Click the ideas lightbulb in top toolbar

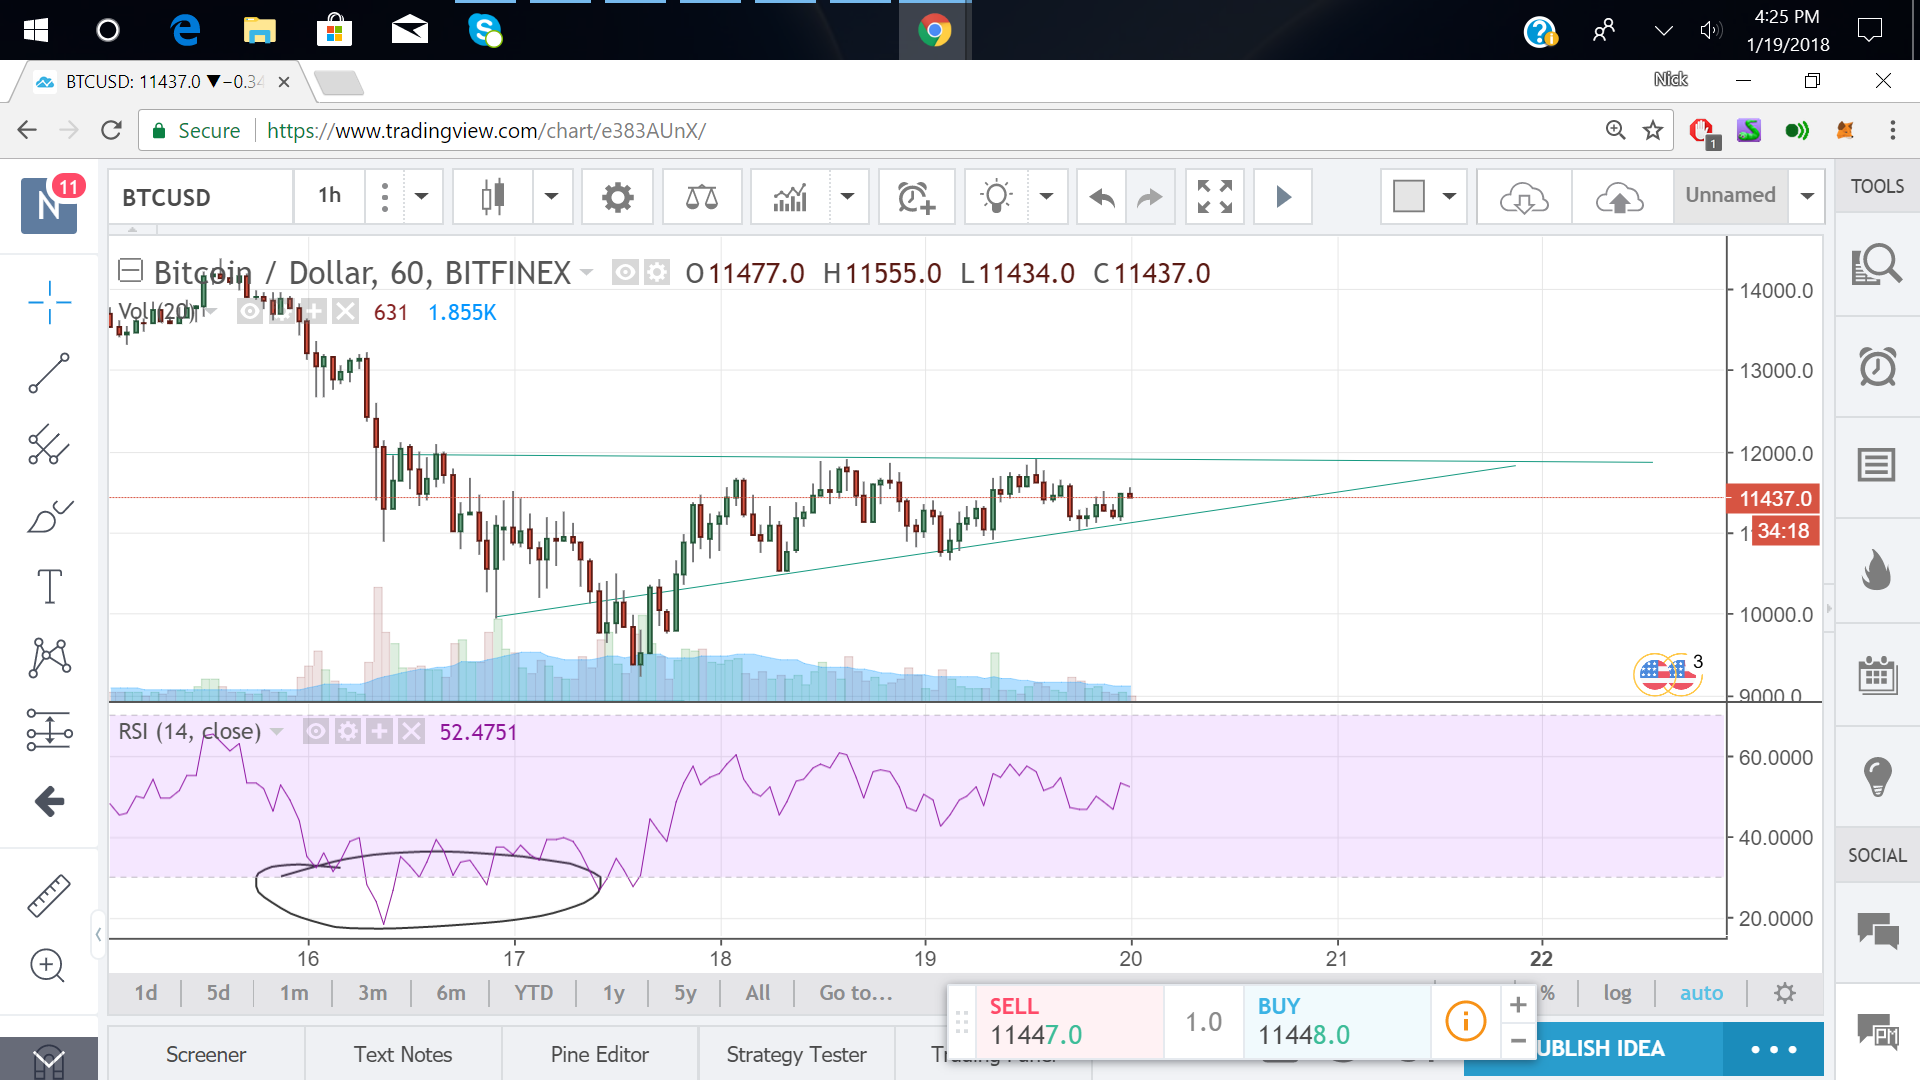pyautogui.click(x=996, y=197)
